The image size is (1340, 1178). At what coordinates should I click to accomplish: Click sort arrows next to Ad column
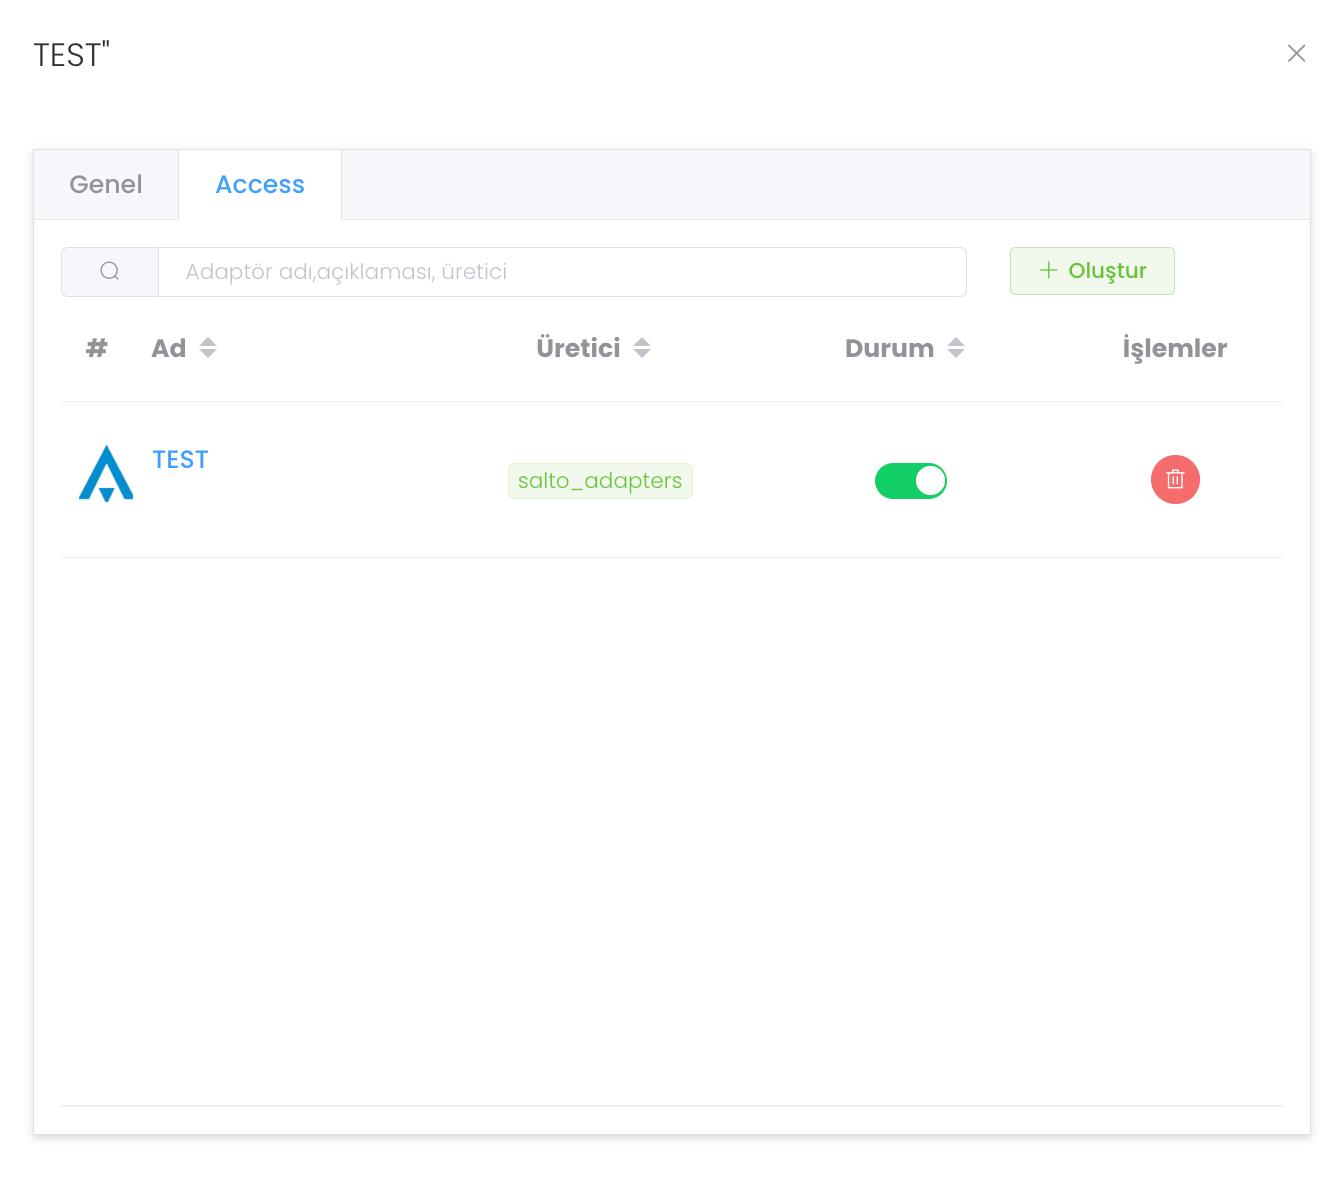(208, 348)
